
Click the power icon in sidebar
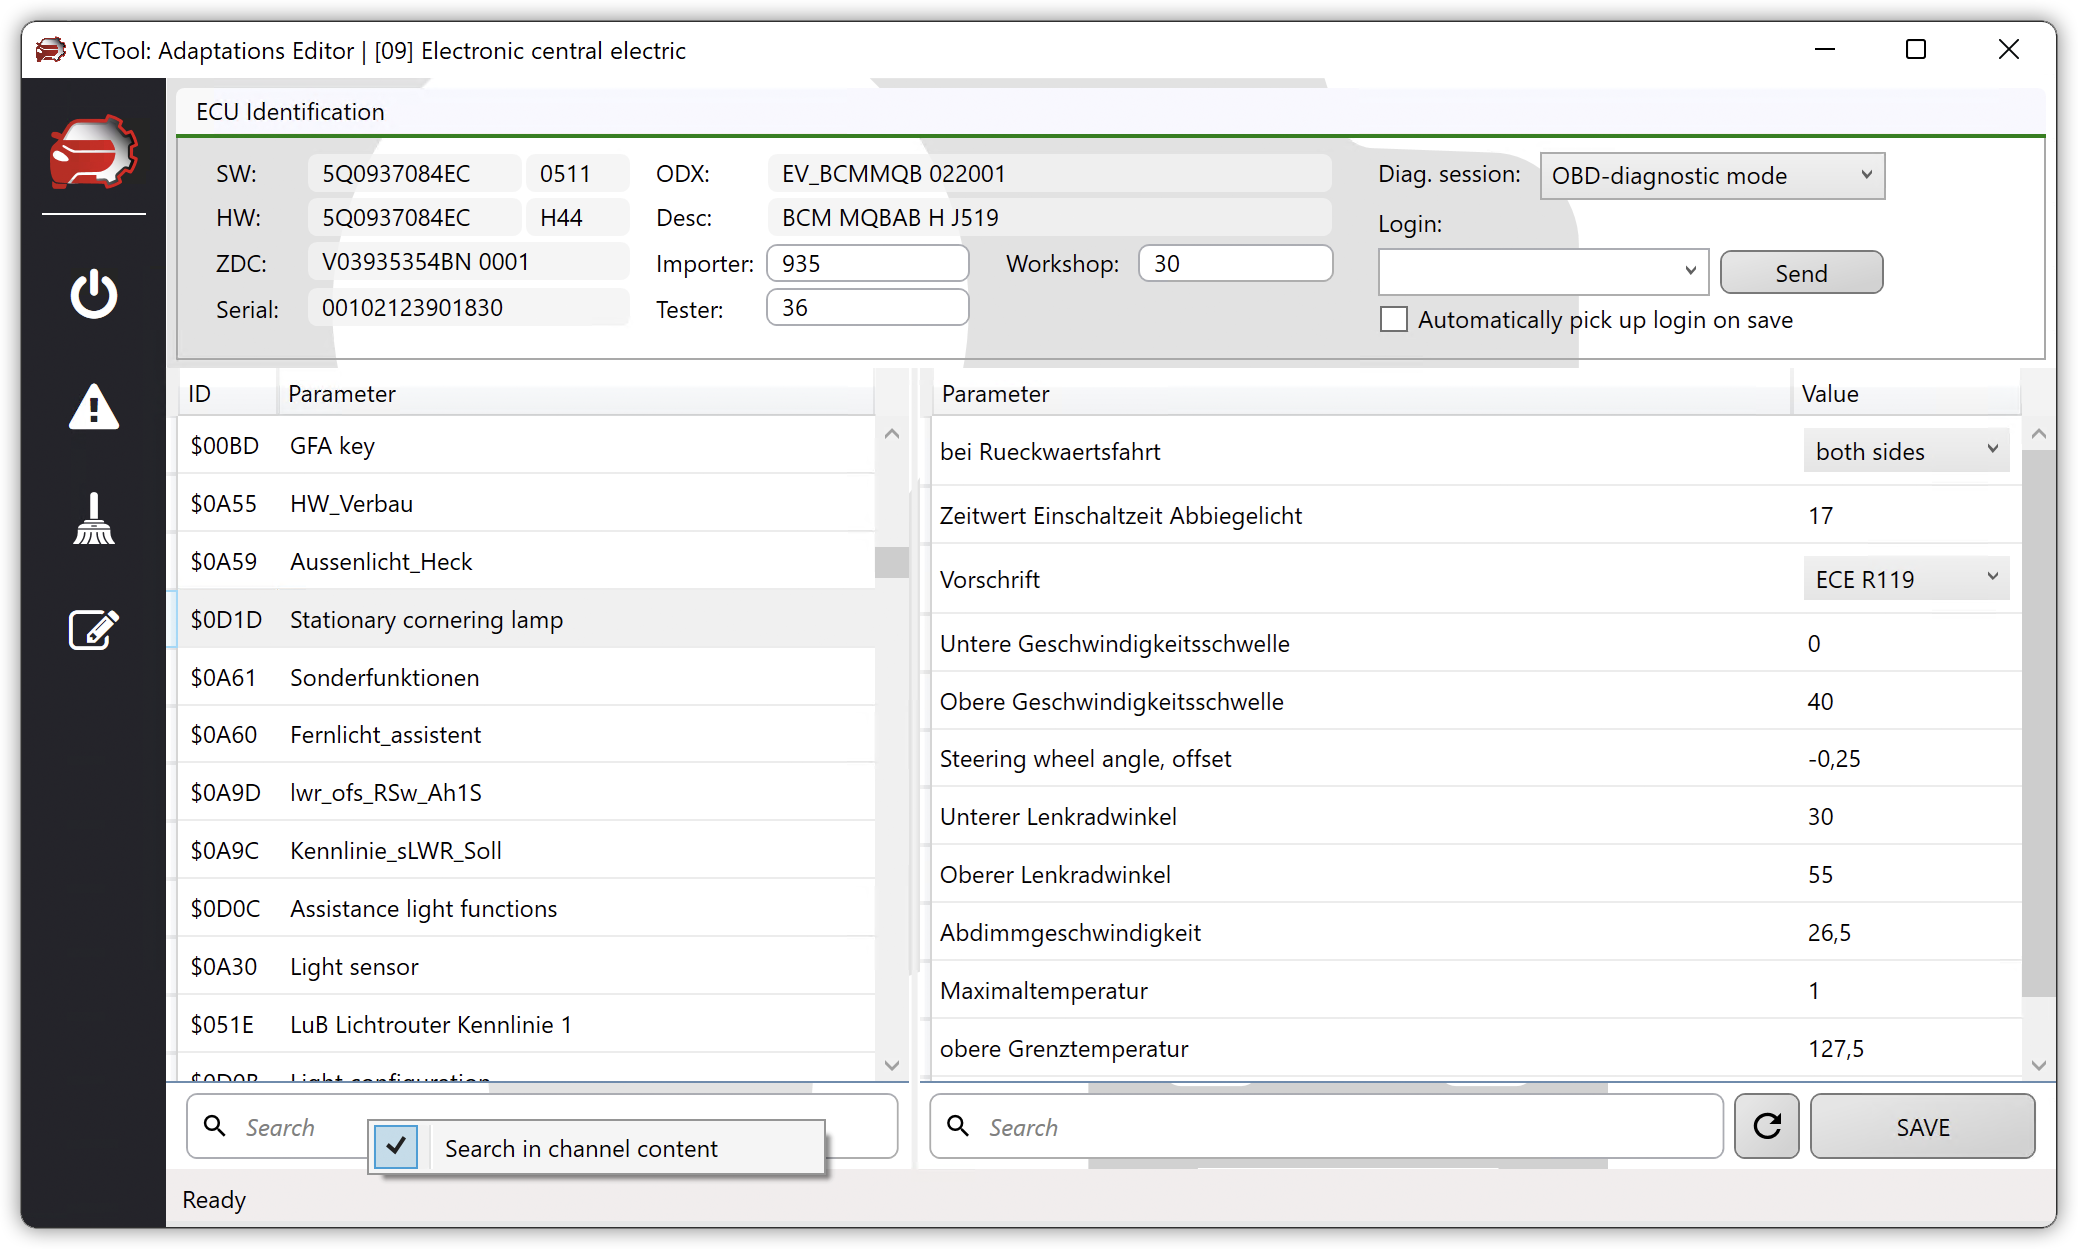pyautogui.click(x=94, y=294)
